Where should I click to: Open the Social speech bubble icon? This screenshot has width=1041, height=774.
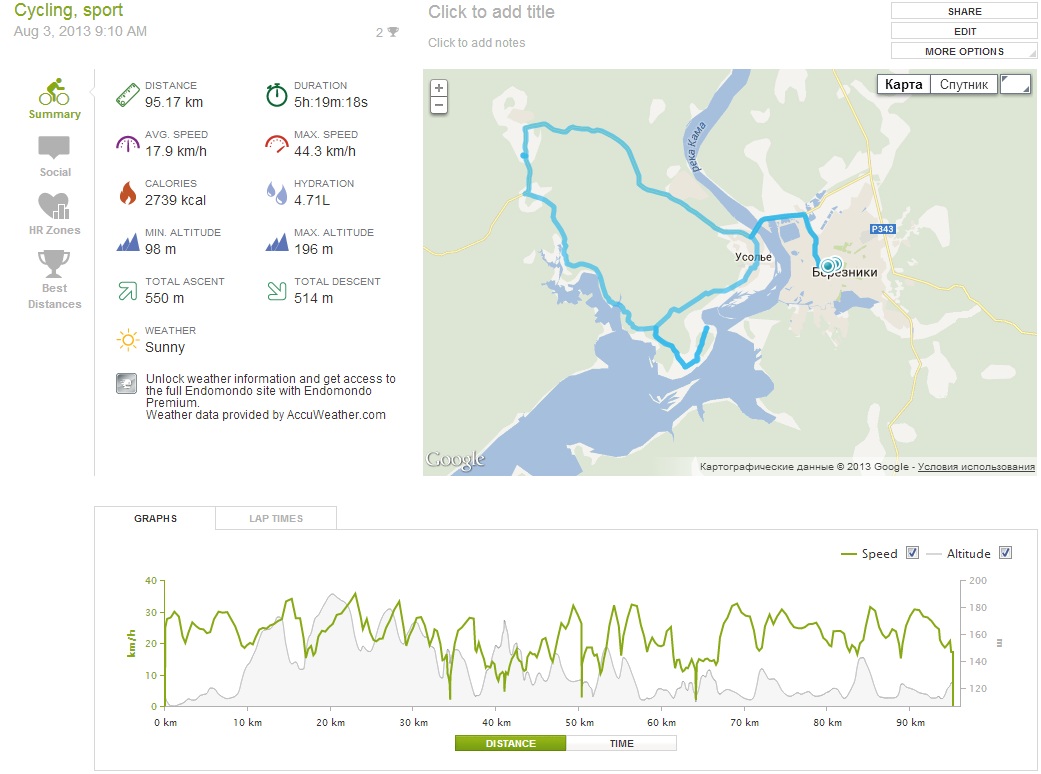[x=55, y=148]
